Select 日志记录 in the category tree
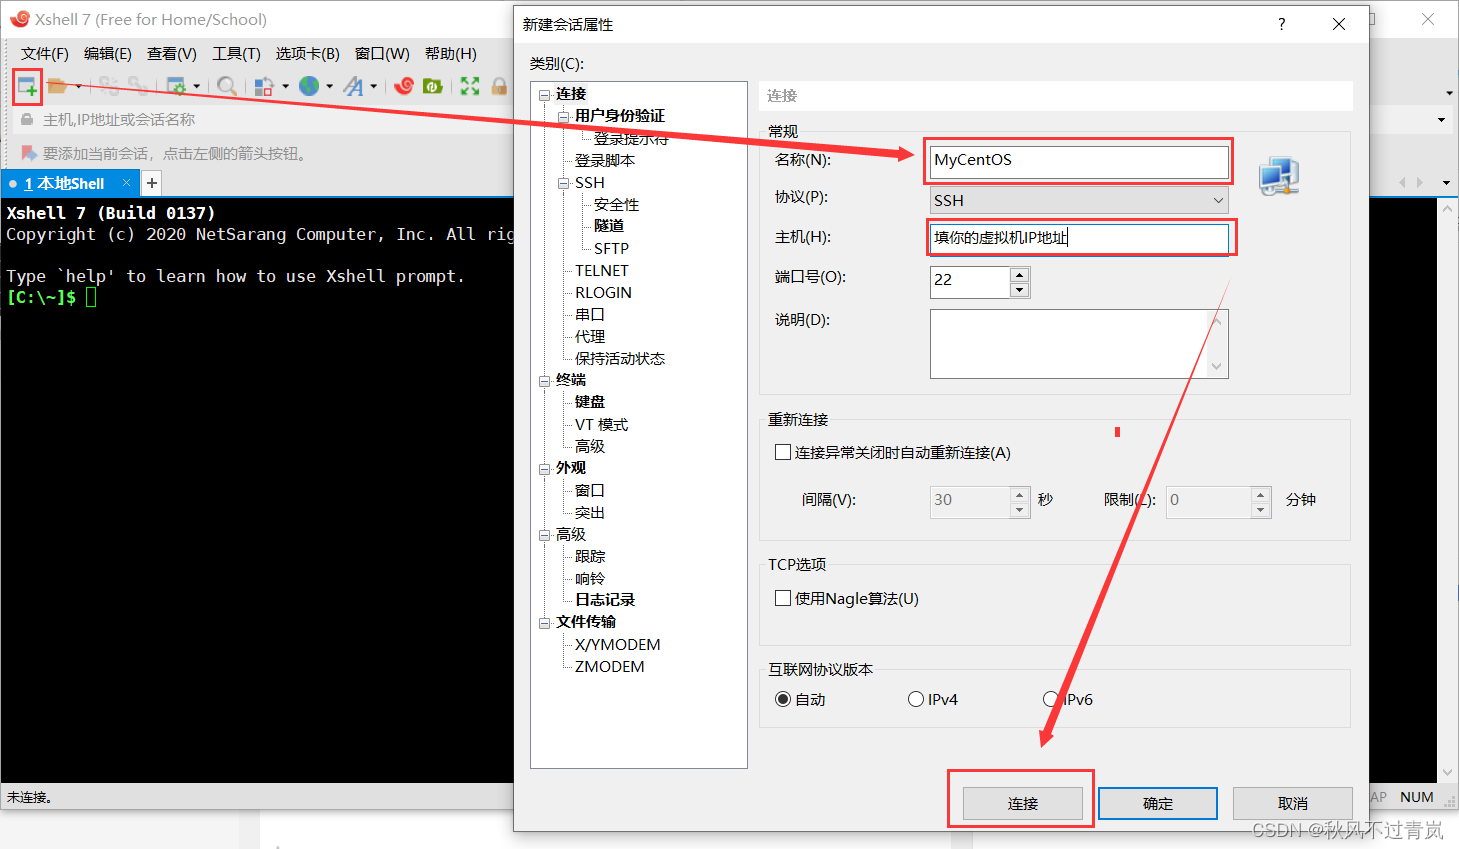The image size is (1459, 849). click(605, 600)
